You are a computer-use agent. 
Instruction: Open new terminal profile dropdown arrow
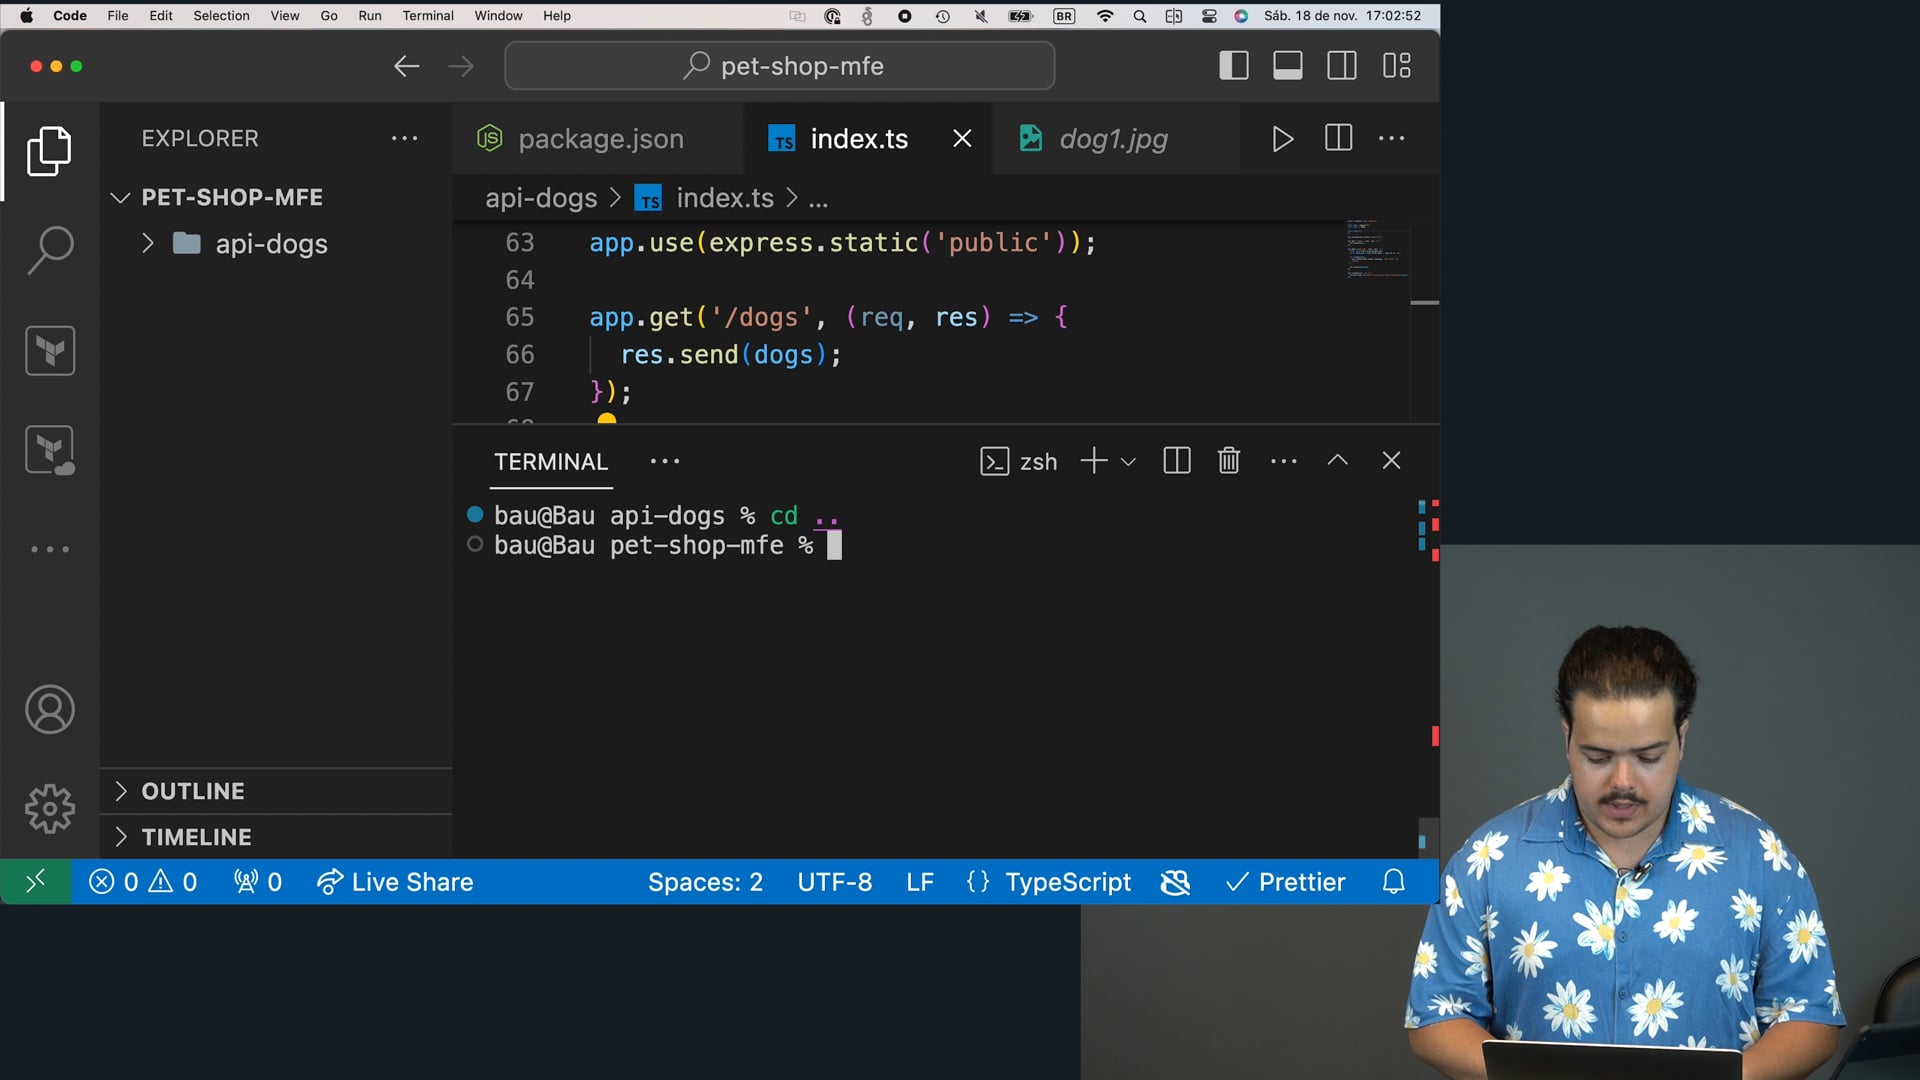[1129, 462]
